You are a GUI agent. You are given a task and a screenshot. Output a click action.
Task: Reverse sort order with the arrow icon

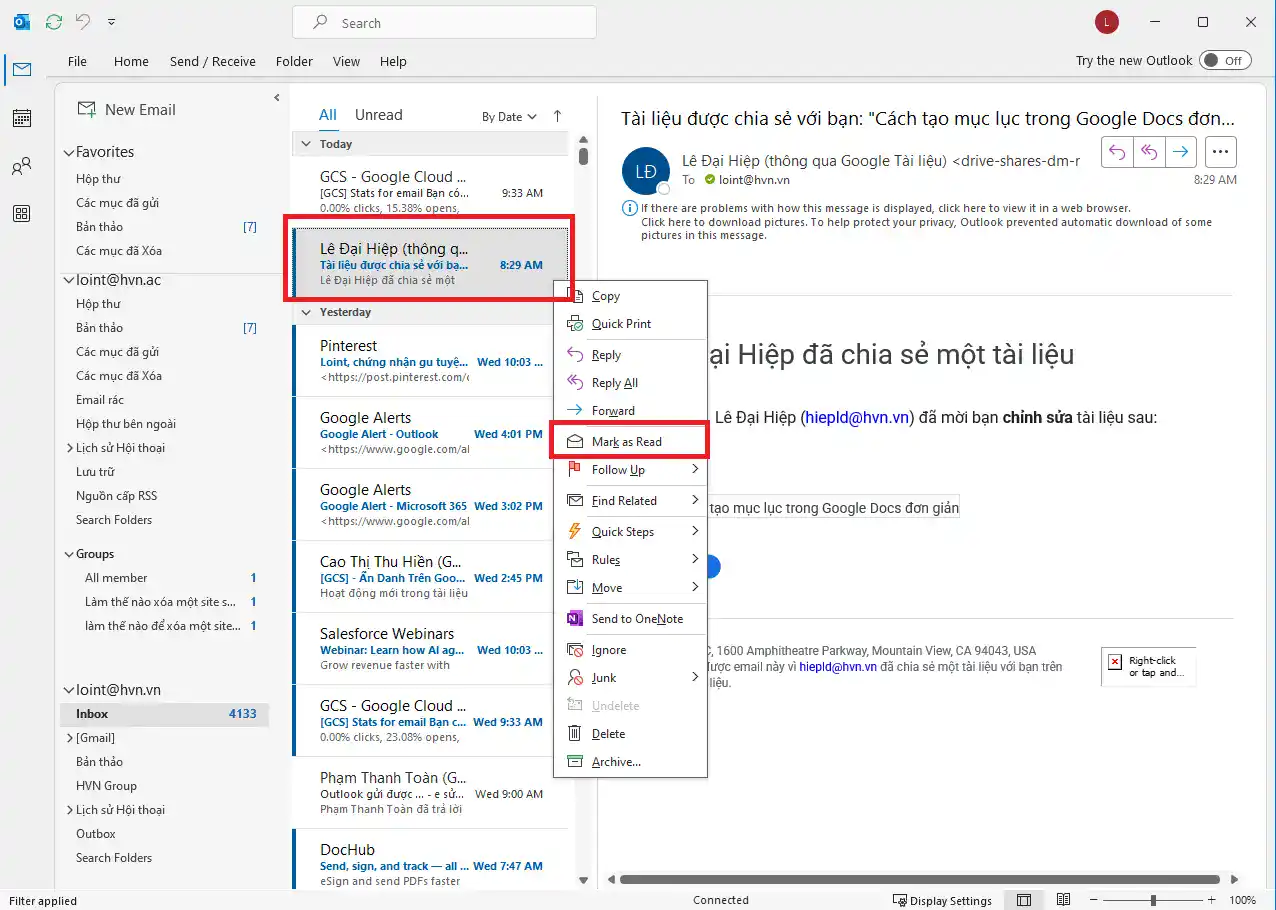(x=557, y=116)
